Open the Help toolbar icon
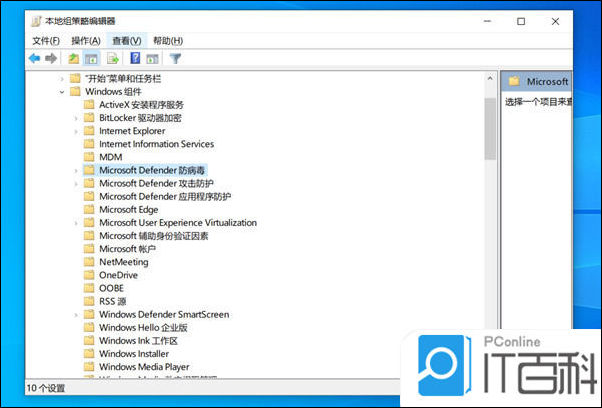Screen dimensions: 602x408 click(135, 58)
